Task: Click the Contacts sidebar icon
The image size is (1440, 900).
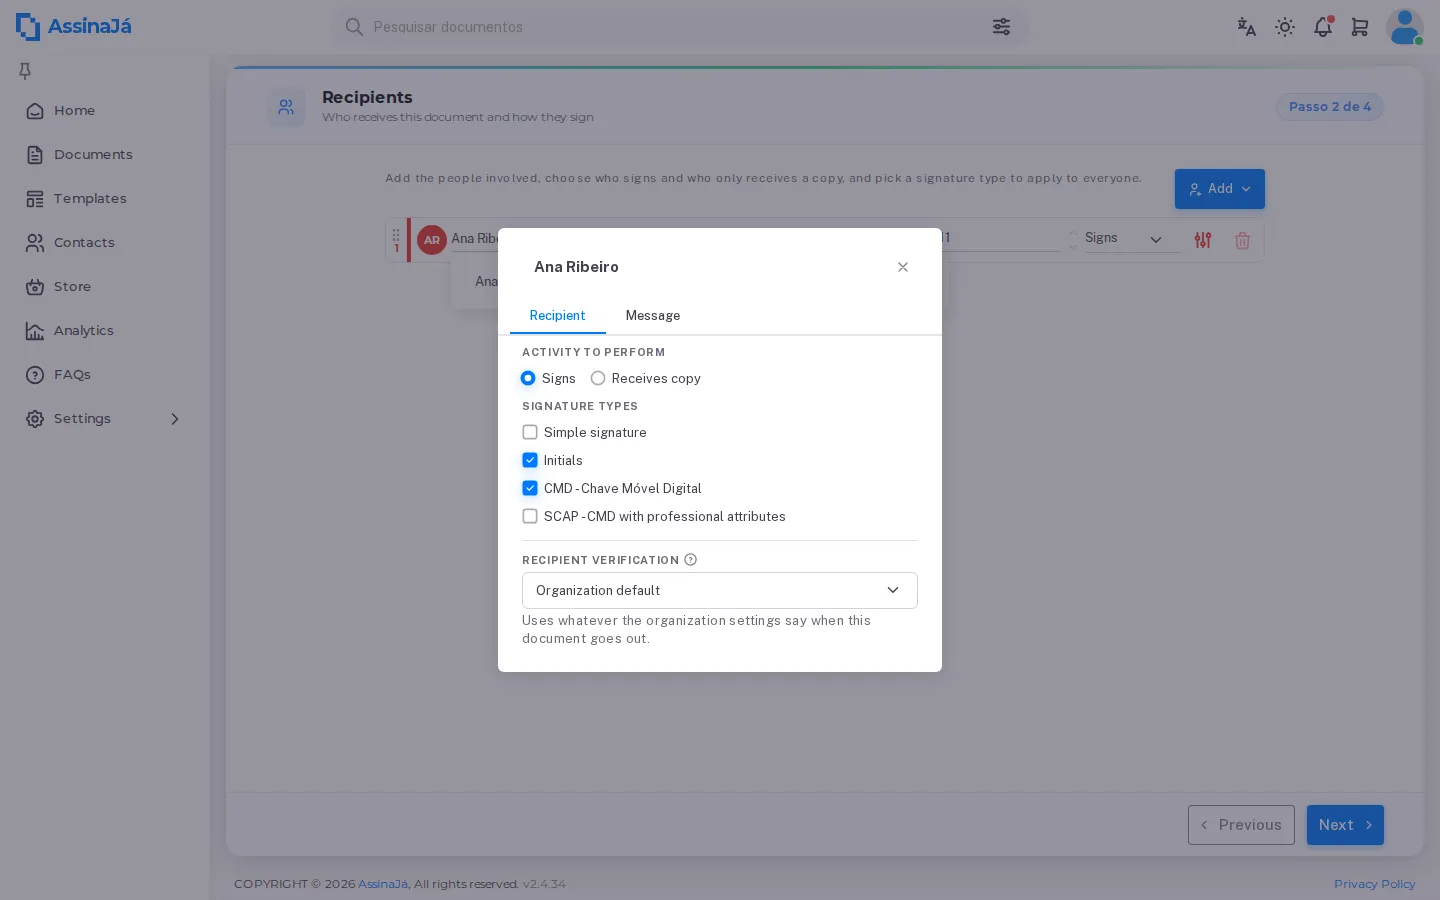Action: coord(35,243)
